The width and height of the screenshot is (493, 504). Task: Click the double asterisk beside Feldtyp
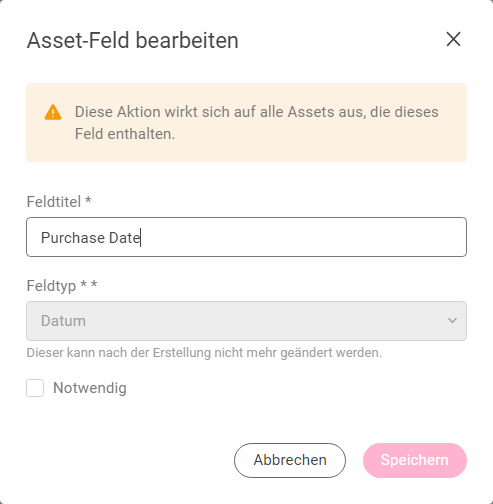click(89, 284)
